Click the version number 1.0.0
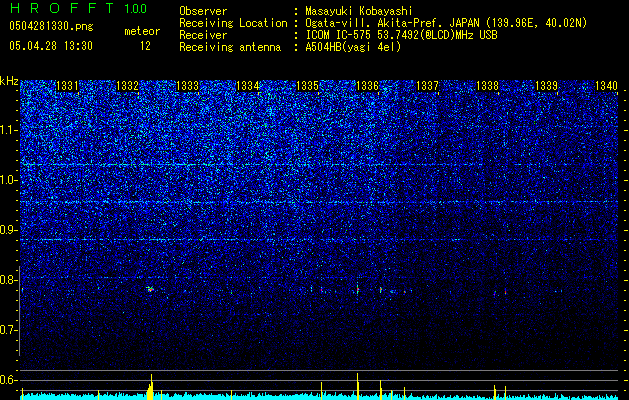Viewport: 629px width, 400px height. (x=136, y=8)
